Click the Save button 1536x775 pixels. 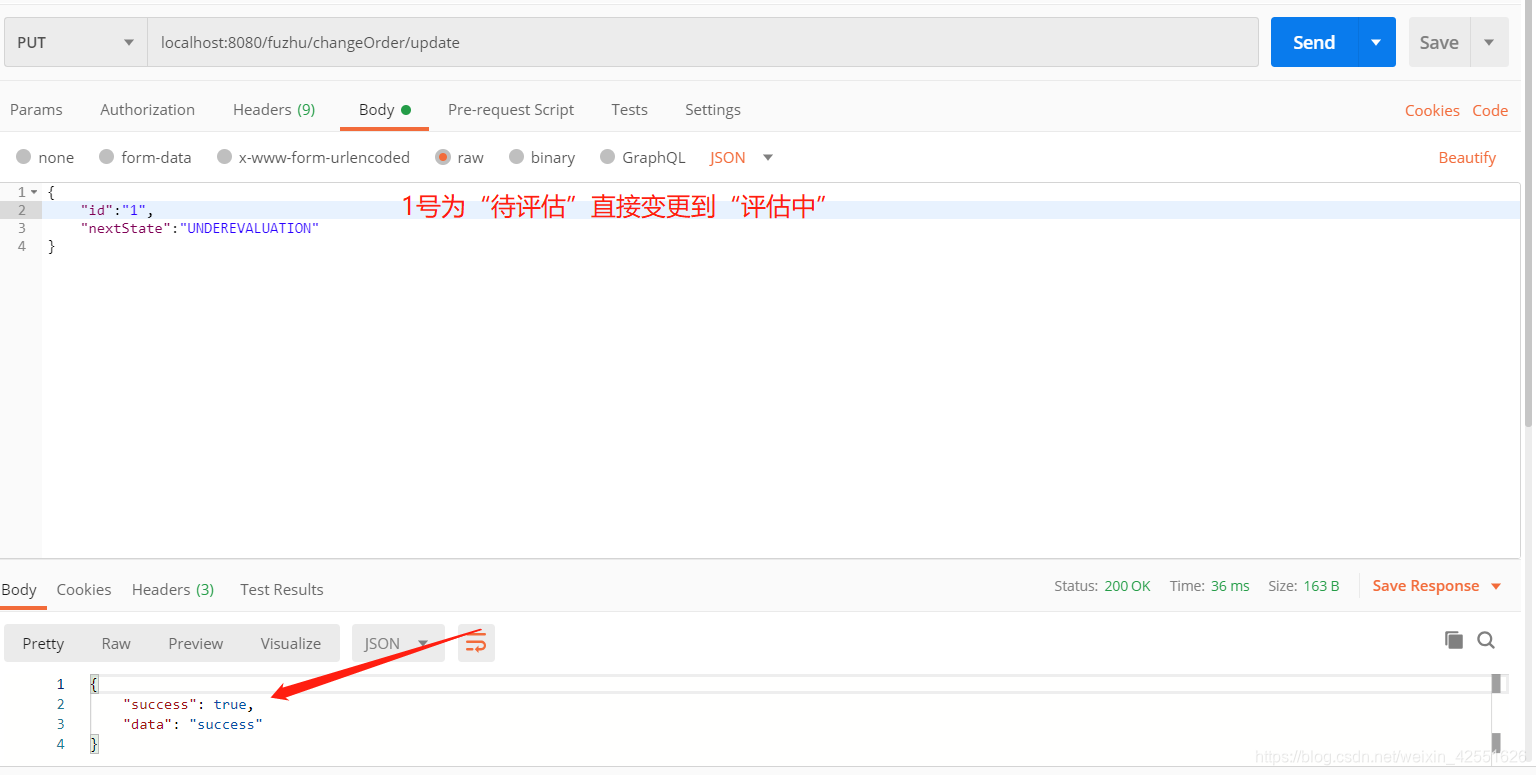[1439, 42]
